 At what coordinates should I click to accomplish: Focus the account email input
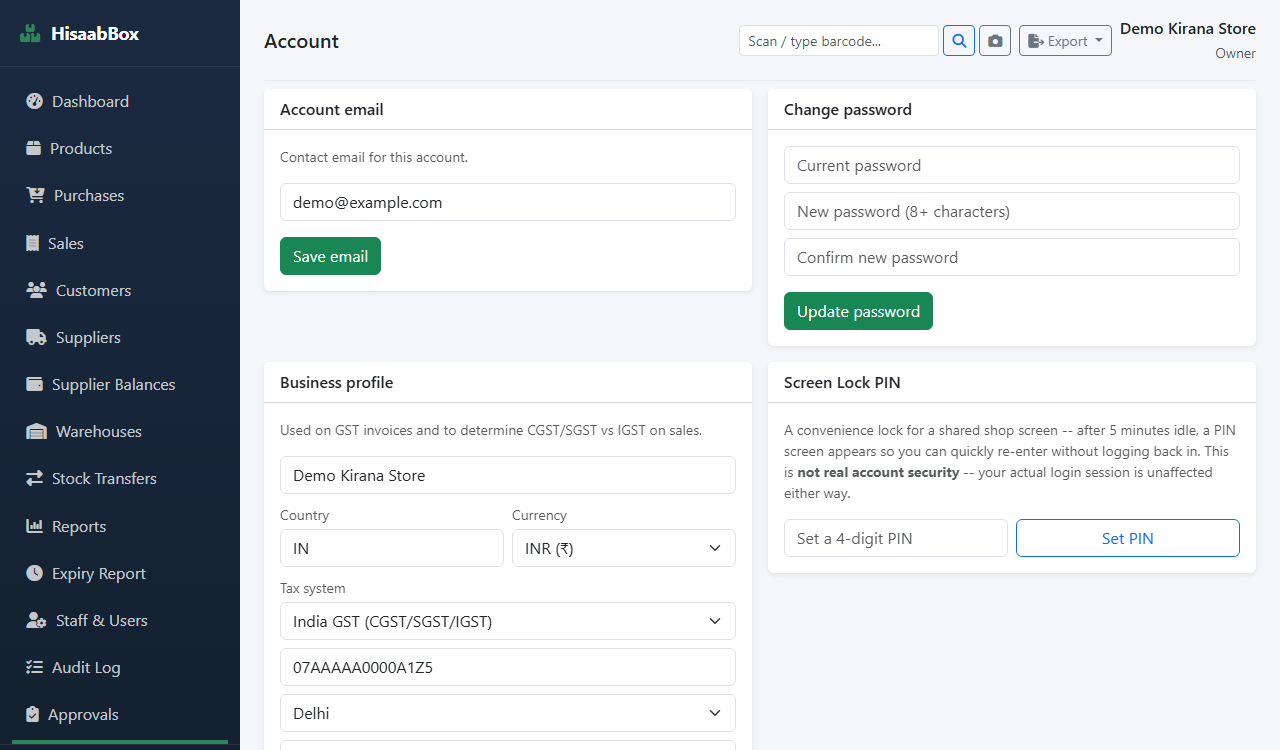coord(508,202)
